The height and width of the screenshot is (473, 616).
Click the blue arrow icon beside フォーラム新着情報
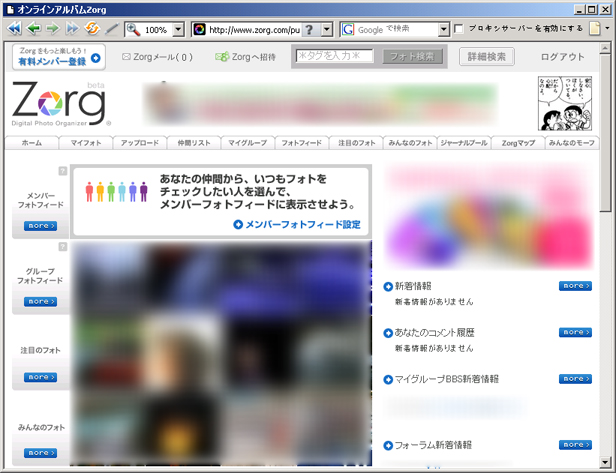(x=388, y=446)
